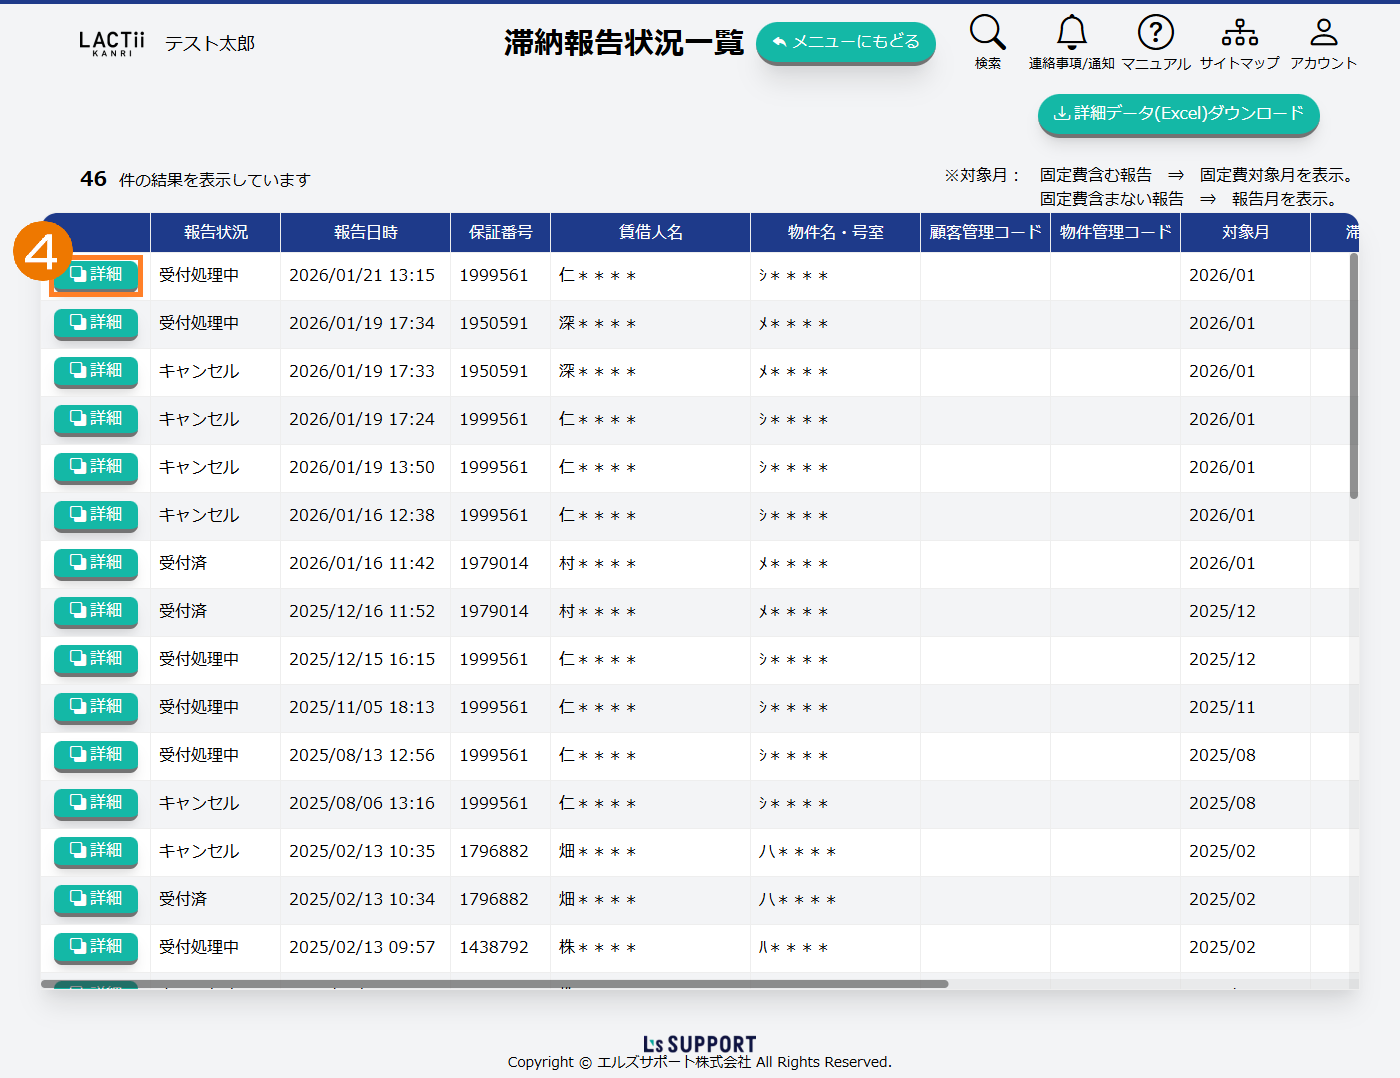Click the horizontal table scrollbar
Viewport: 1400px width, 1078px height.
495,984
